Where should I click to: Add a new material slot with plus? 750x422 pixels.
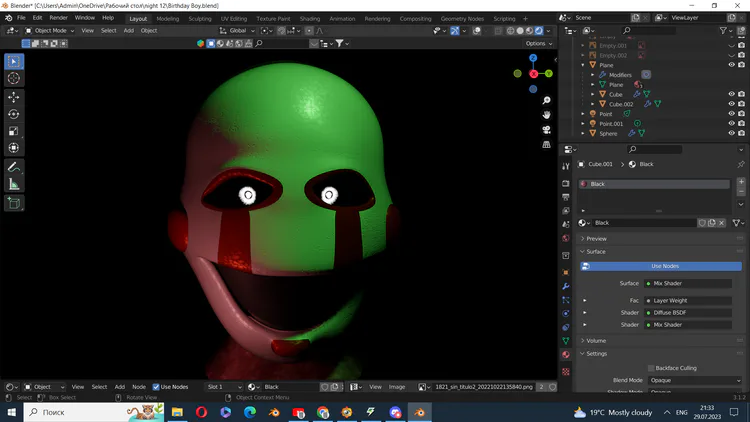(741, 182)
